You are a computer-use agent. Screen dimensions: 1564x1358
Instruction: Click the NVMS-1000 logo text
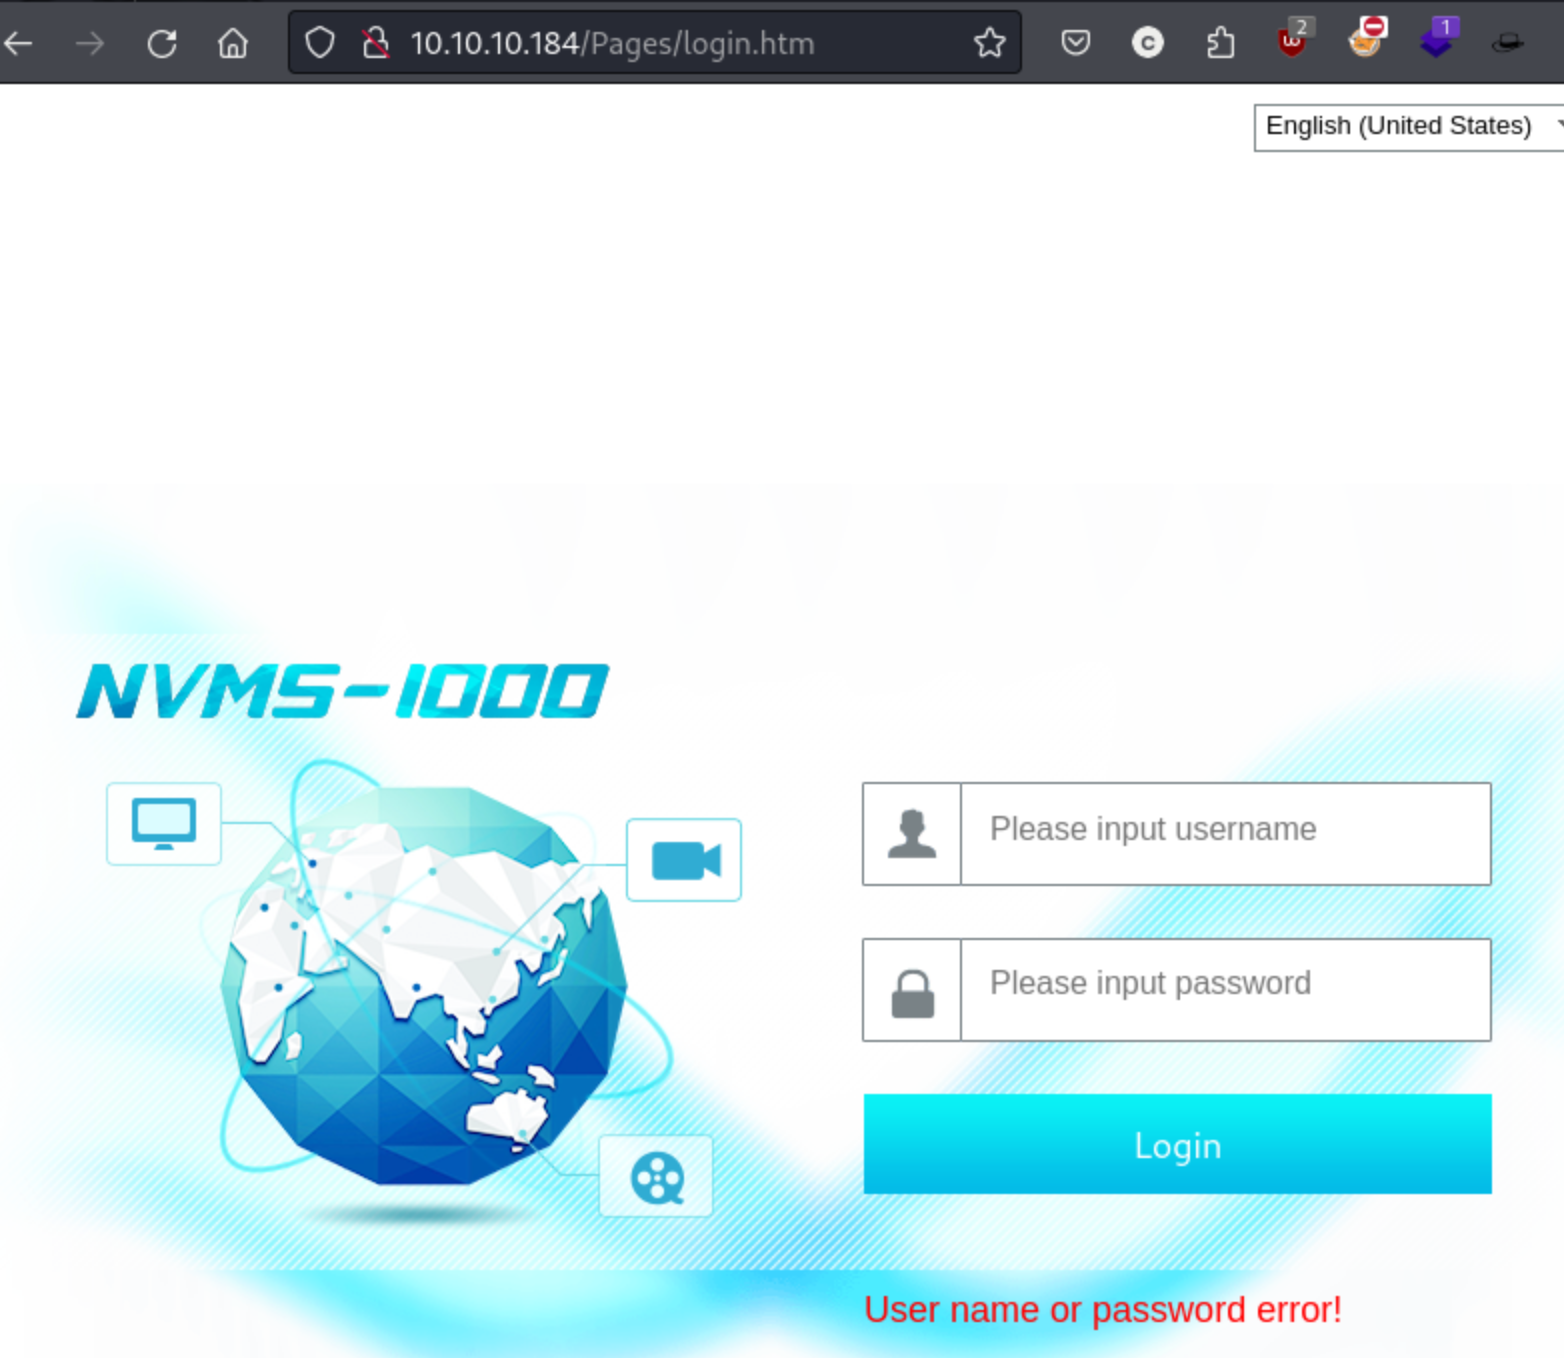point(342,690)
